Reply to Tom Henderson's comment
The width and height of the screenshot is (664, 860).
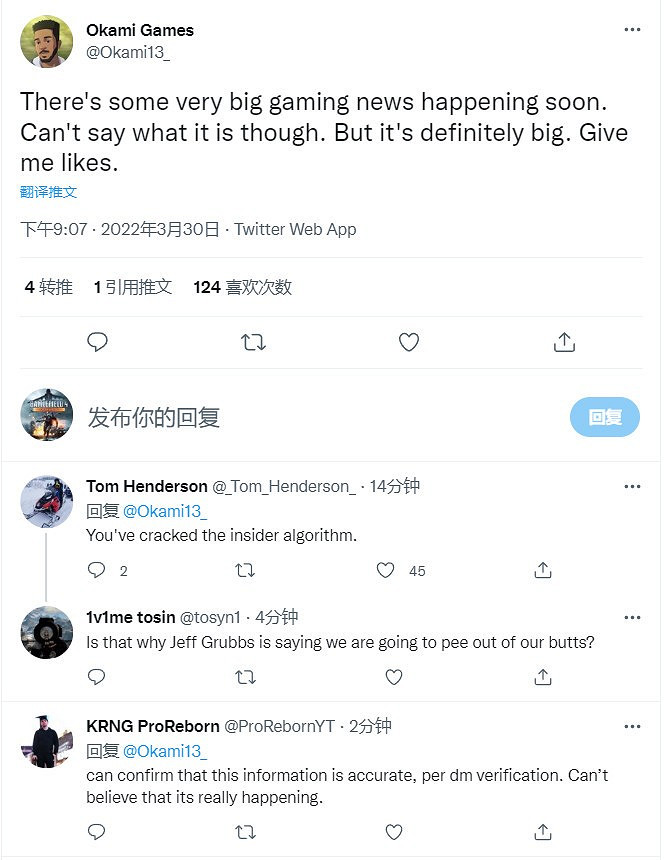(x=97, y=570)
